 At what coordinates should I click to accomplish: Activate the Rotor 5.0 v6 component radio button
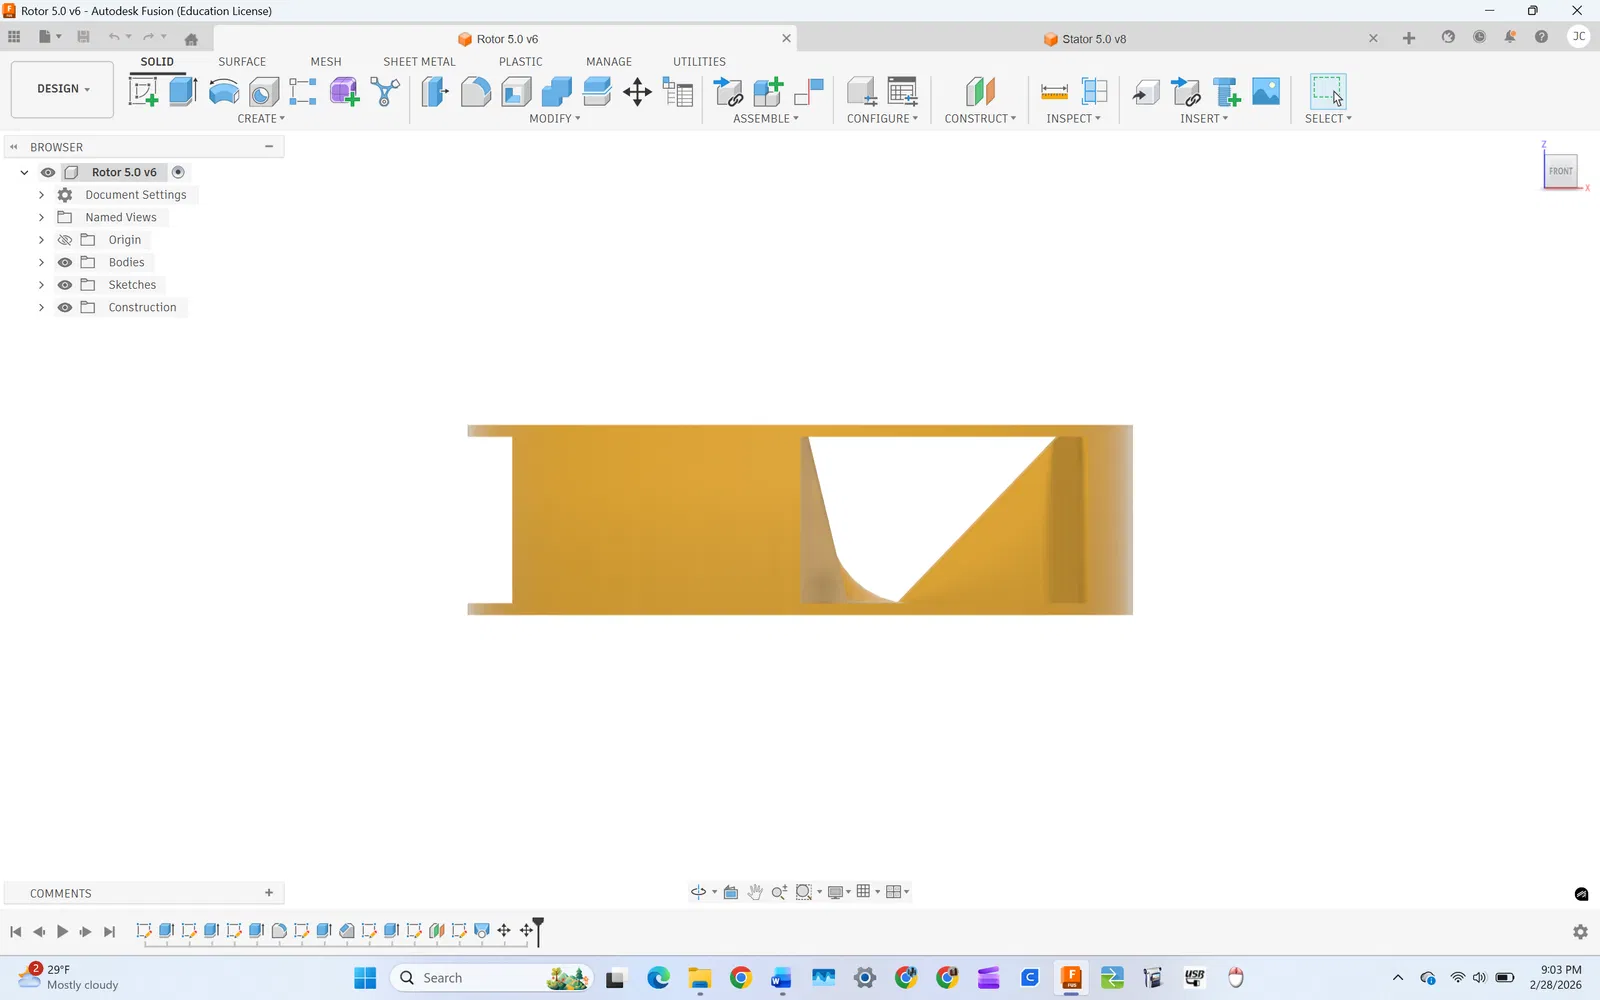coord(178,172)
